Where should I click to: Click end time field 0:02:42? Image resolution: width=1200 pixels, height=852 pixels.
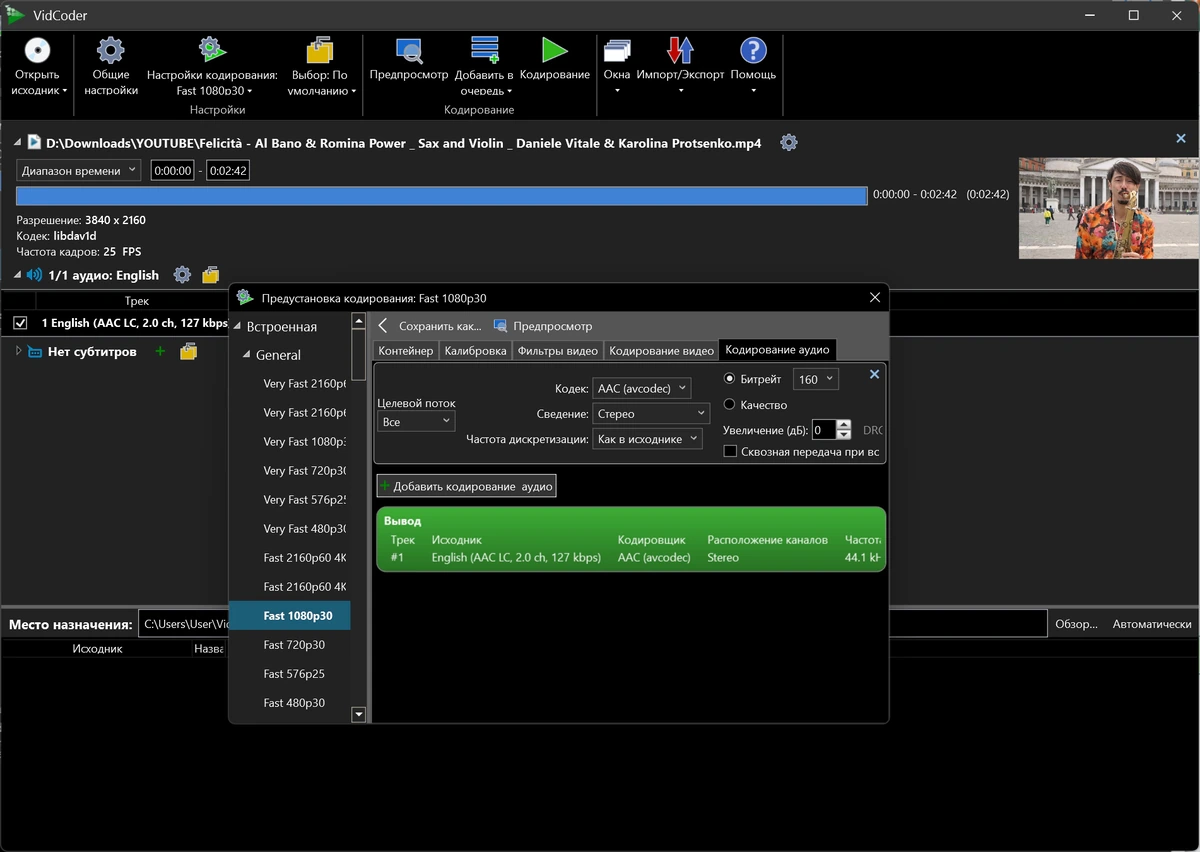point(228,171)
